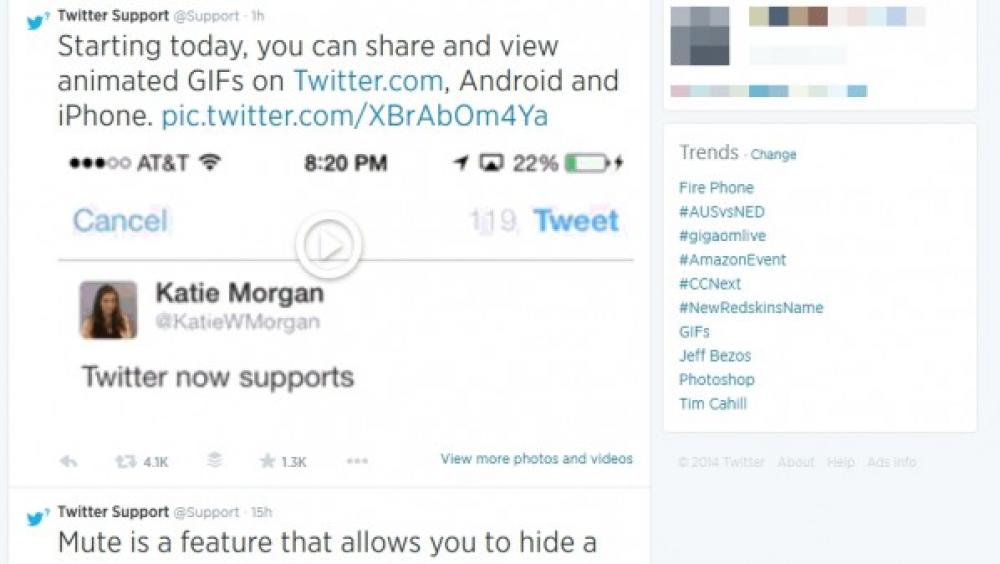The image size is (1000, 564).
Task: Select the #AUSvsNED trending hashtag
Action: coord(721,212)
